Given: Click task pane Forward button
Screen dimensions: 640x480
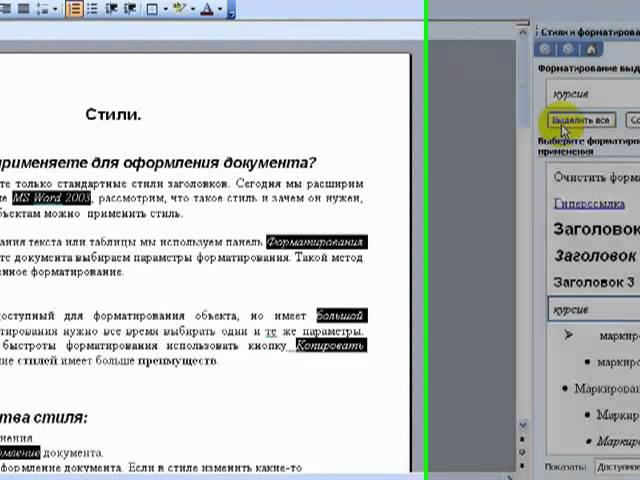Looking at the screenshot, I should pos(568,49).
